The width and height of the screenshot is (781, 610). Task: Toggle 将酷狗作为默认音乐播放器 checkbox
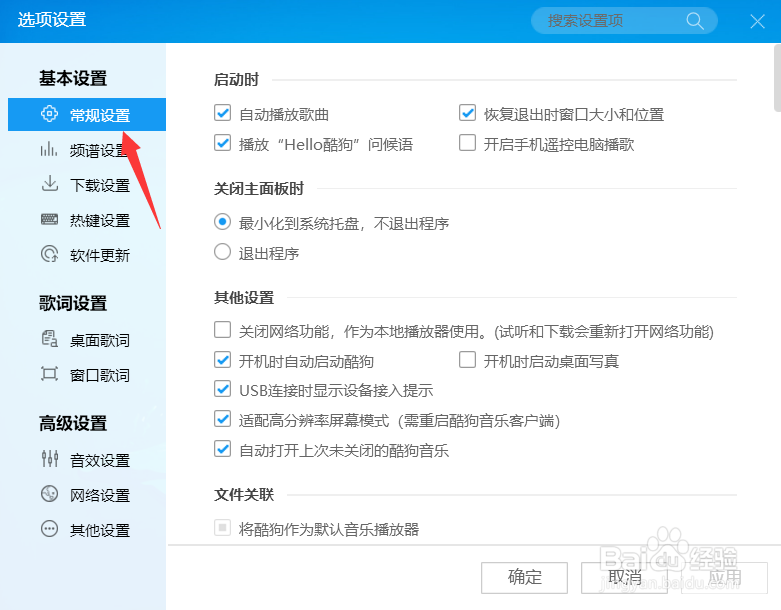pos(222,527)
